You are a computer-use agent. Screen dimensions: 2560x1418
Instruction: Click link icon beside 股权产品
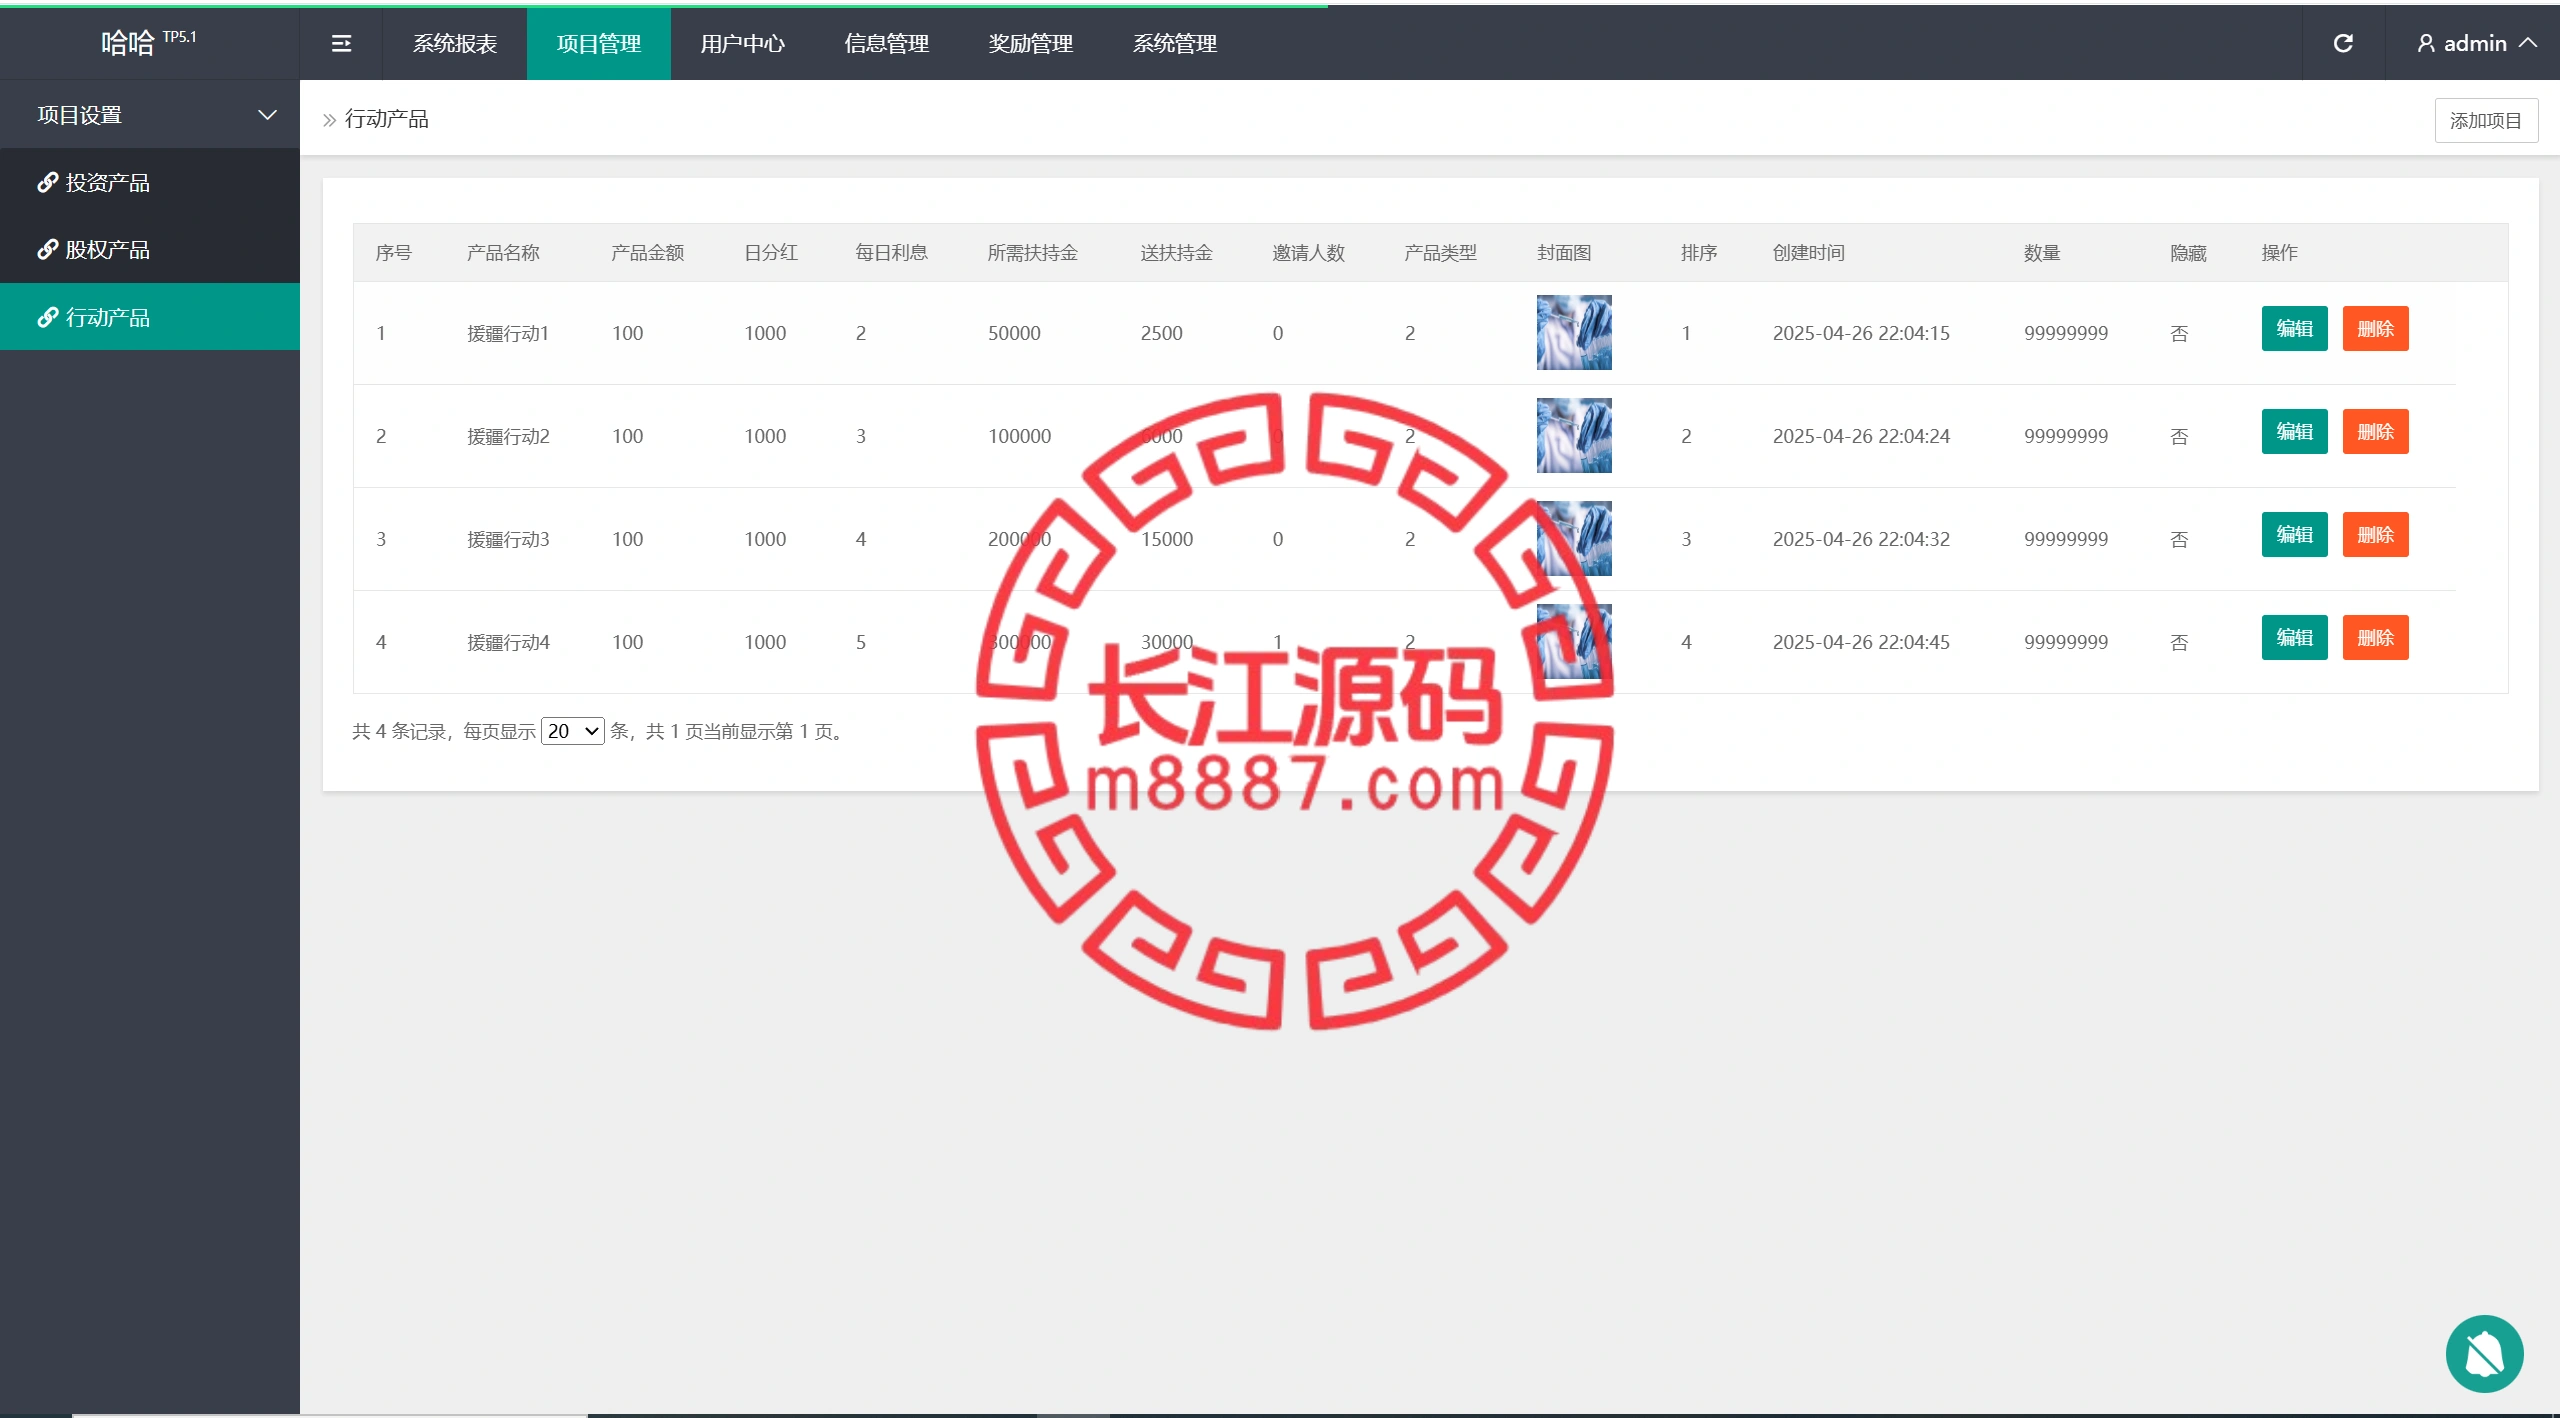(x=47, y=249)
